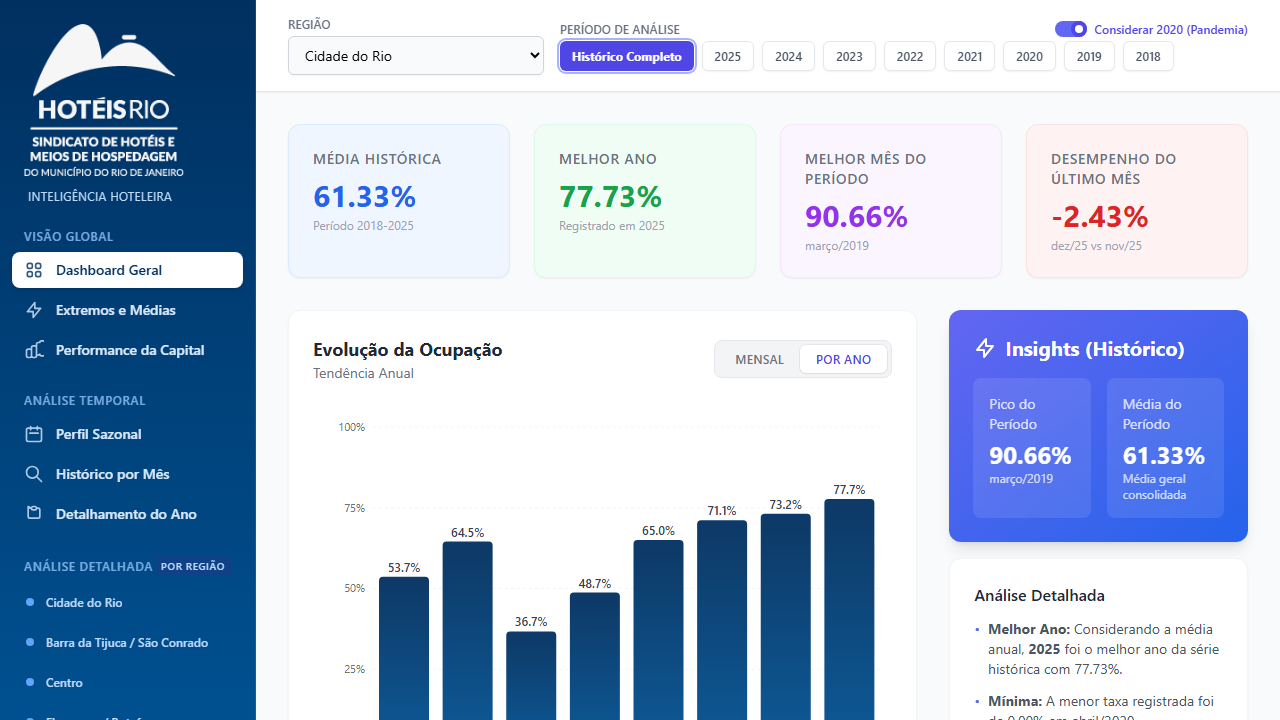Select the Histórico por Mês magnifier icon
The image size is (1280, 720).
point(34,474)
